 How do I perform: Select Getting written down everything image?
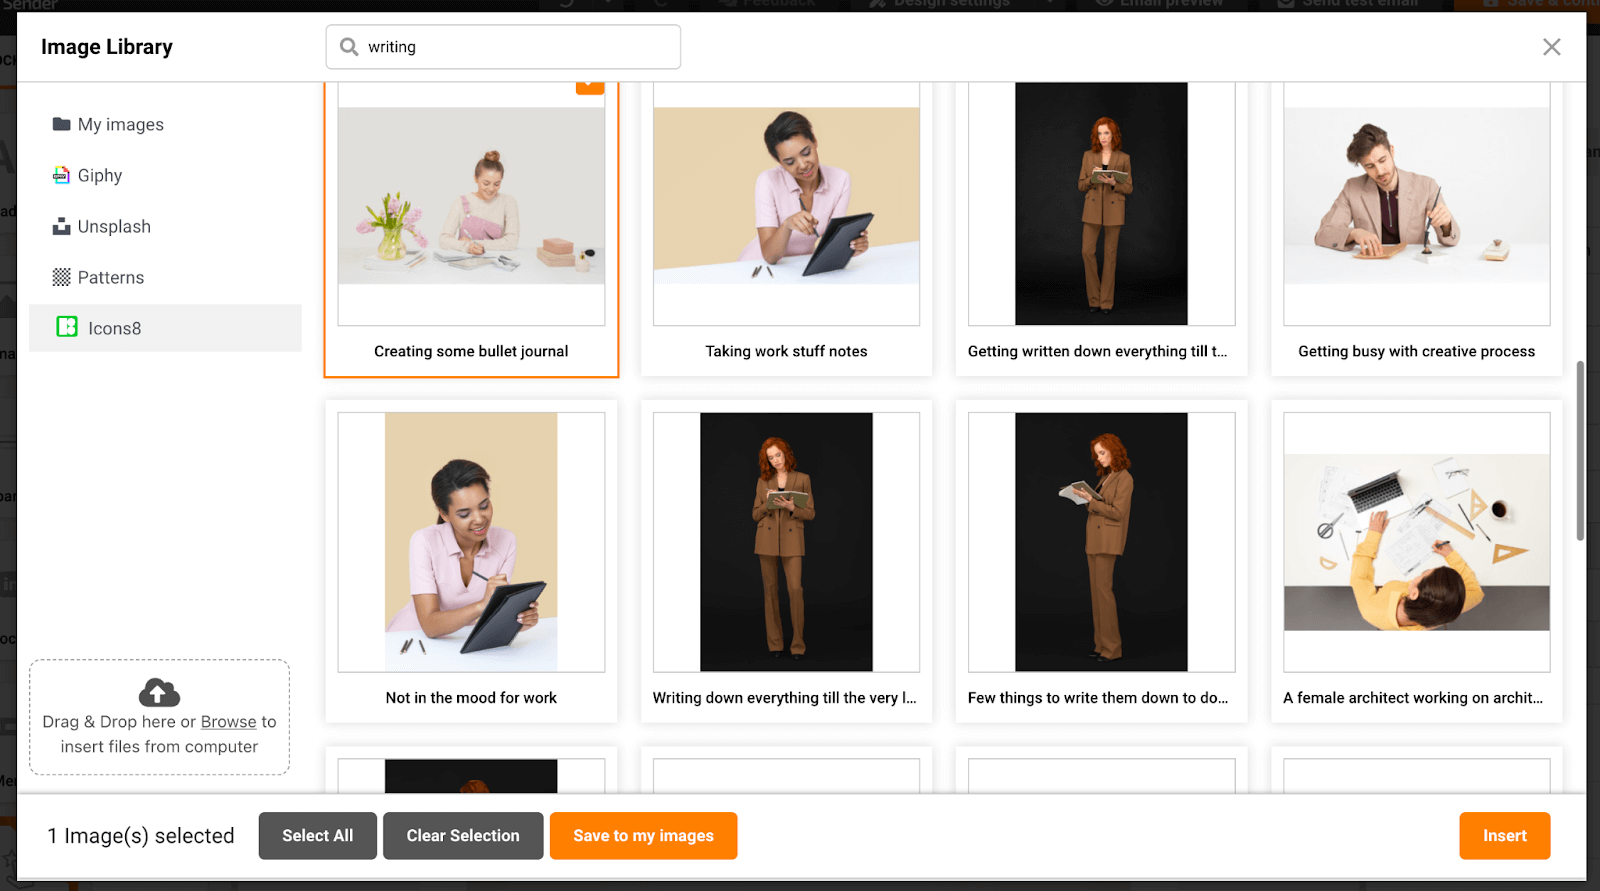pos(1101,203)
